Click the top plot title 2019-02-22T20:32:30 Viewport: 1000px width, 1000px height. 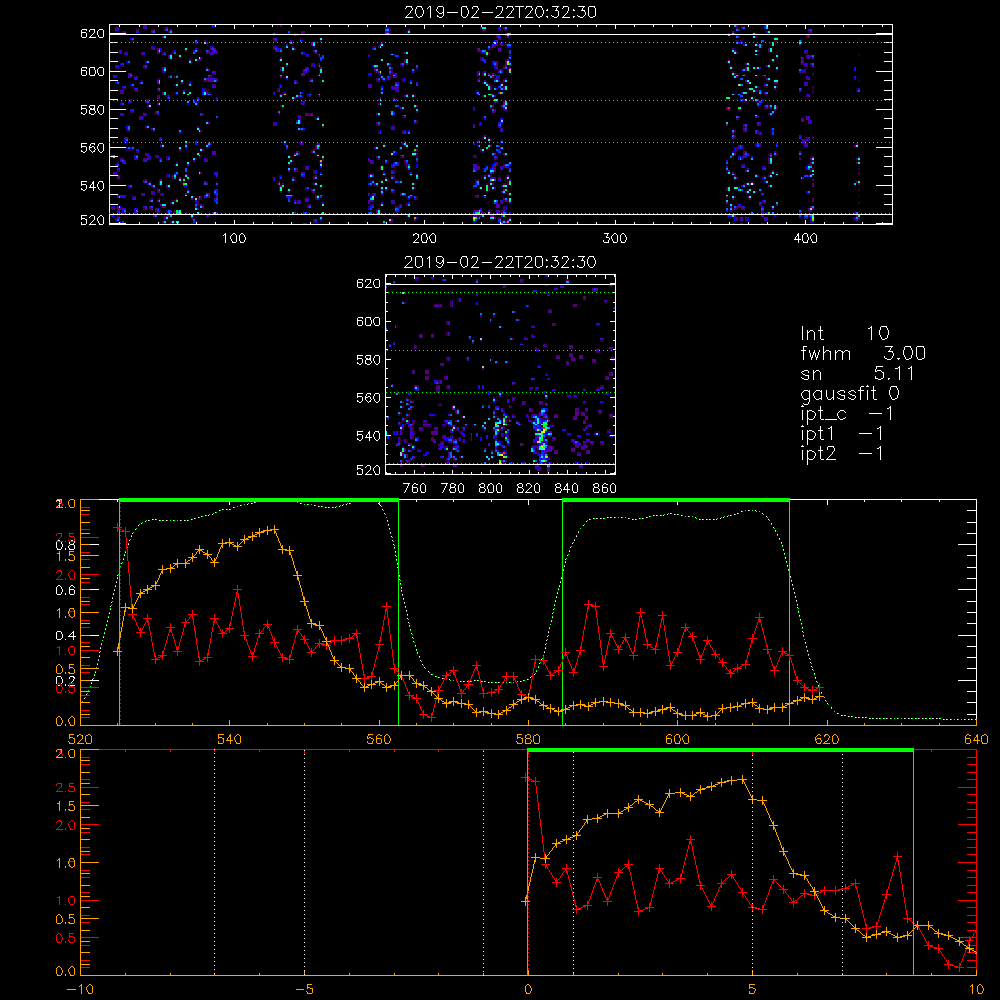pos(501,12)
